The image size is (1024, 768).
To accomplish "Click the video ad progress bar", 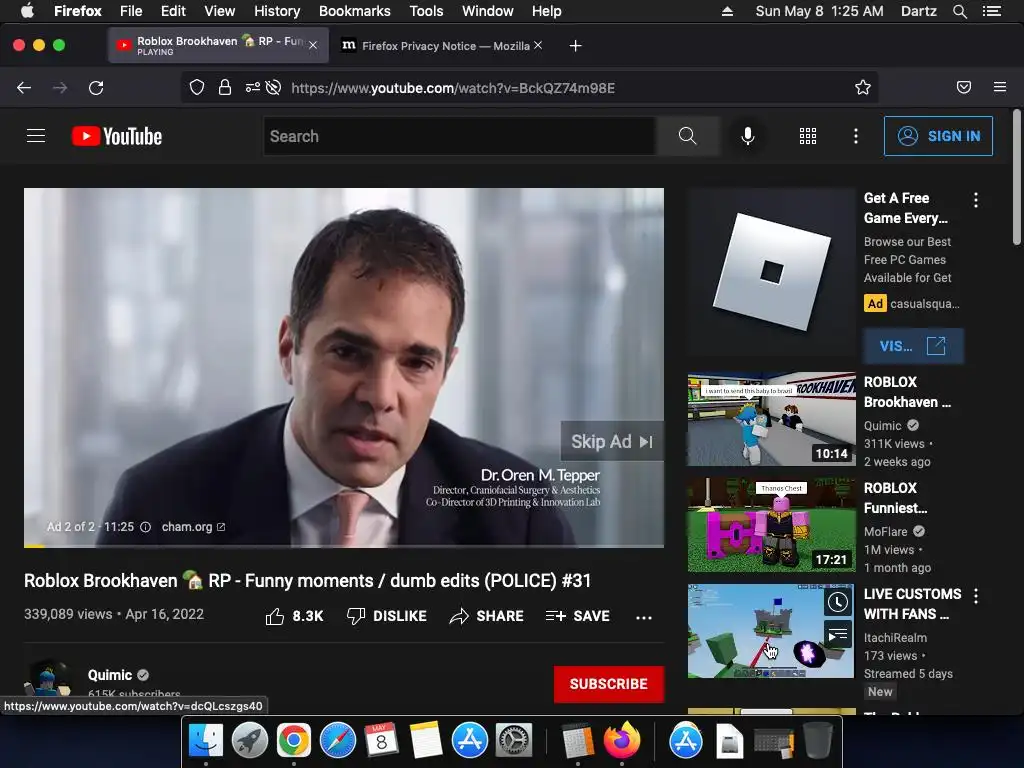I will 344,545.
